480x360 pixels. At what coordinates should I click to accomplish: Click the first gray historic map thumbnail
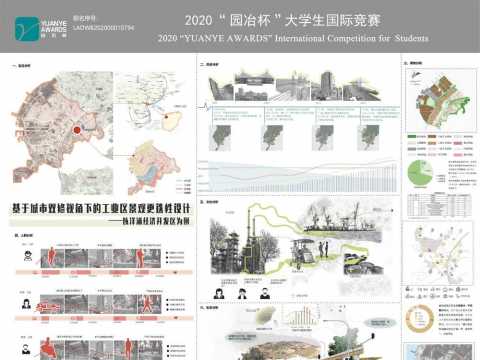pyautogui.click(x=220, y=138)
